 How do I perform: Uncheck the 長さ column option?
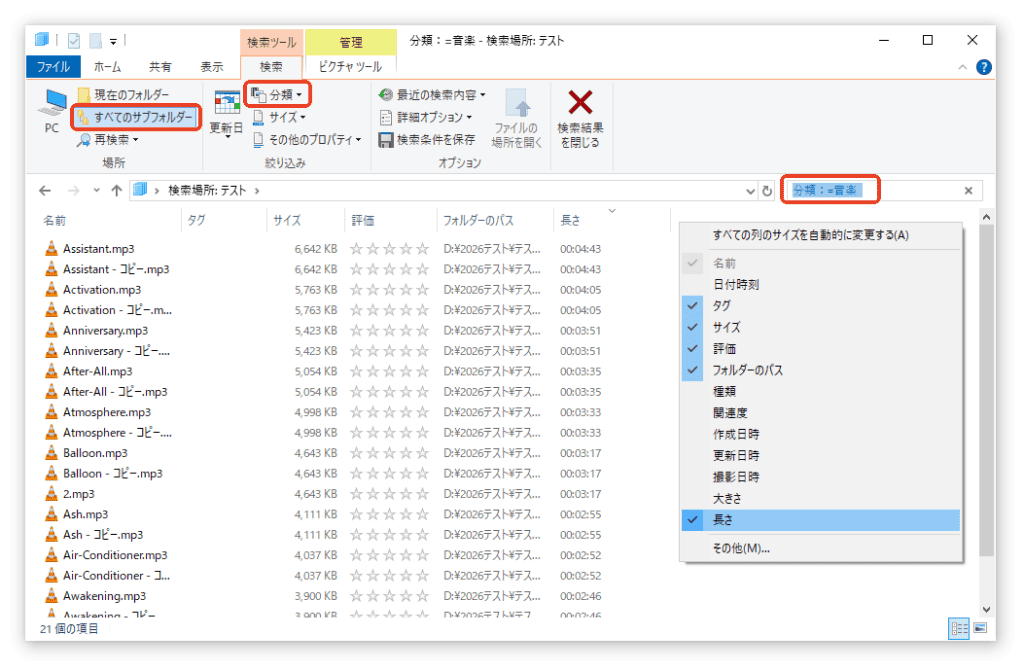tap(721, 520)
